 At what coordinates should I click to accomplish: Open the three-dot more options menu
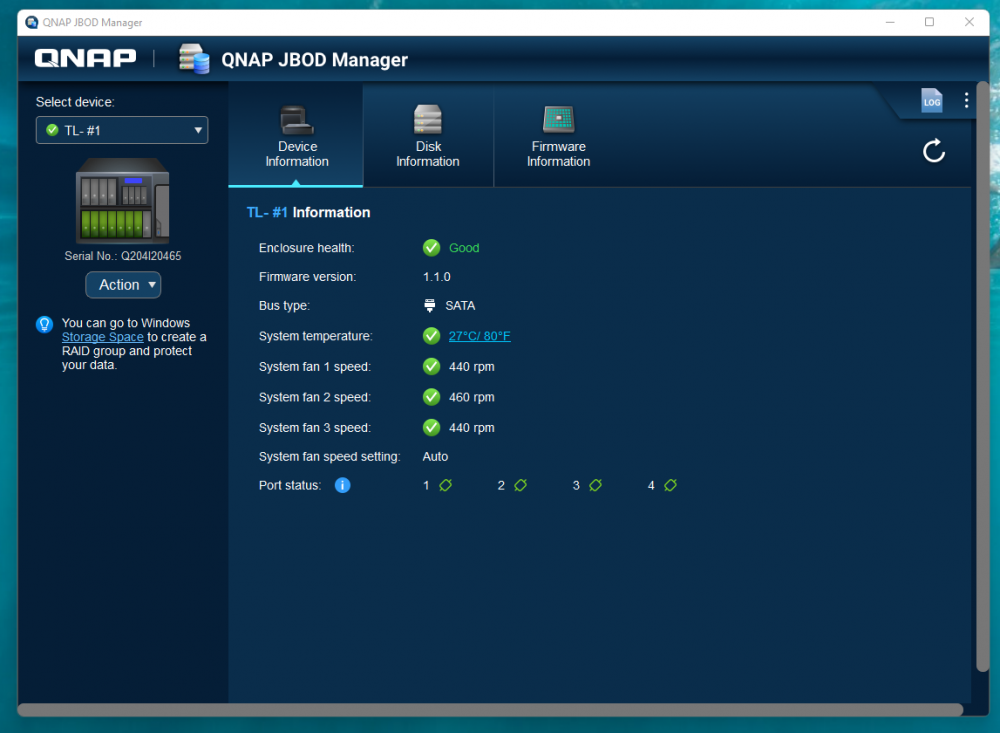(967, 100)
